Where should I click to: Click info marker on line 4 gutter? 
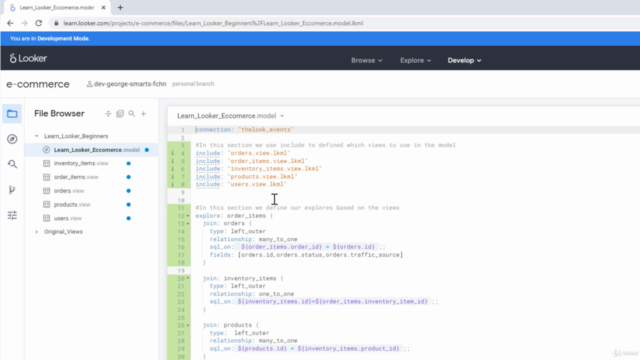172,153
